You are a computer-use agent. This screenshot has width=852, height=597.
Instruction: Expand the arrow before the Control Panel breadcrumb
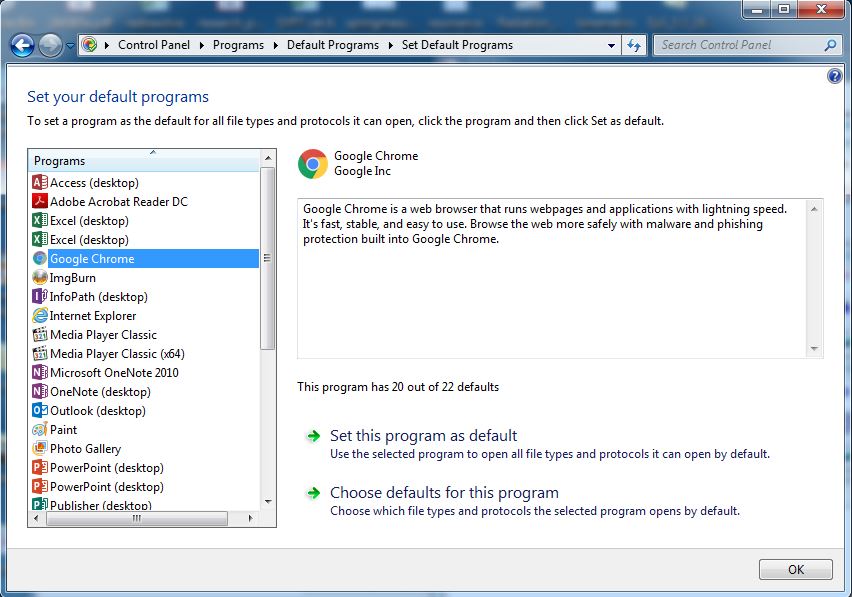click(x=106, y=45)
